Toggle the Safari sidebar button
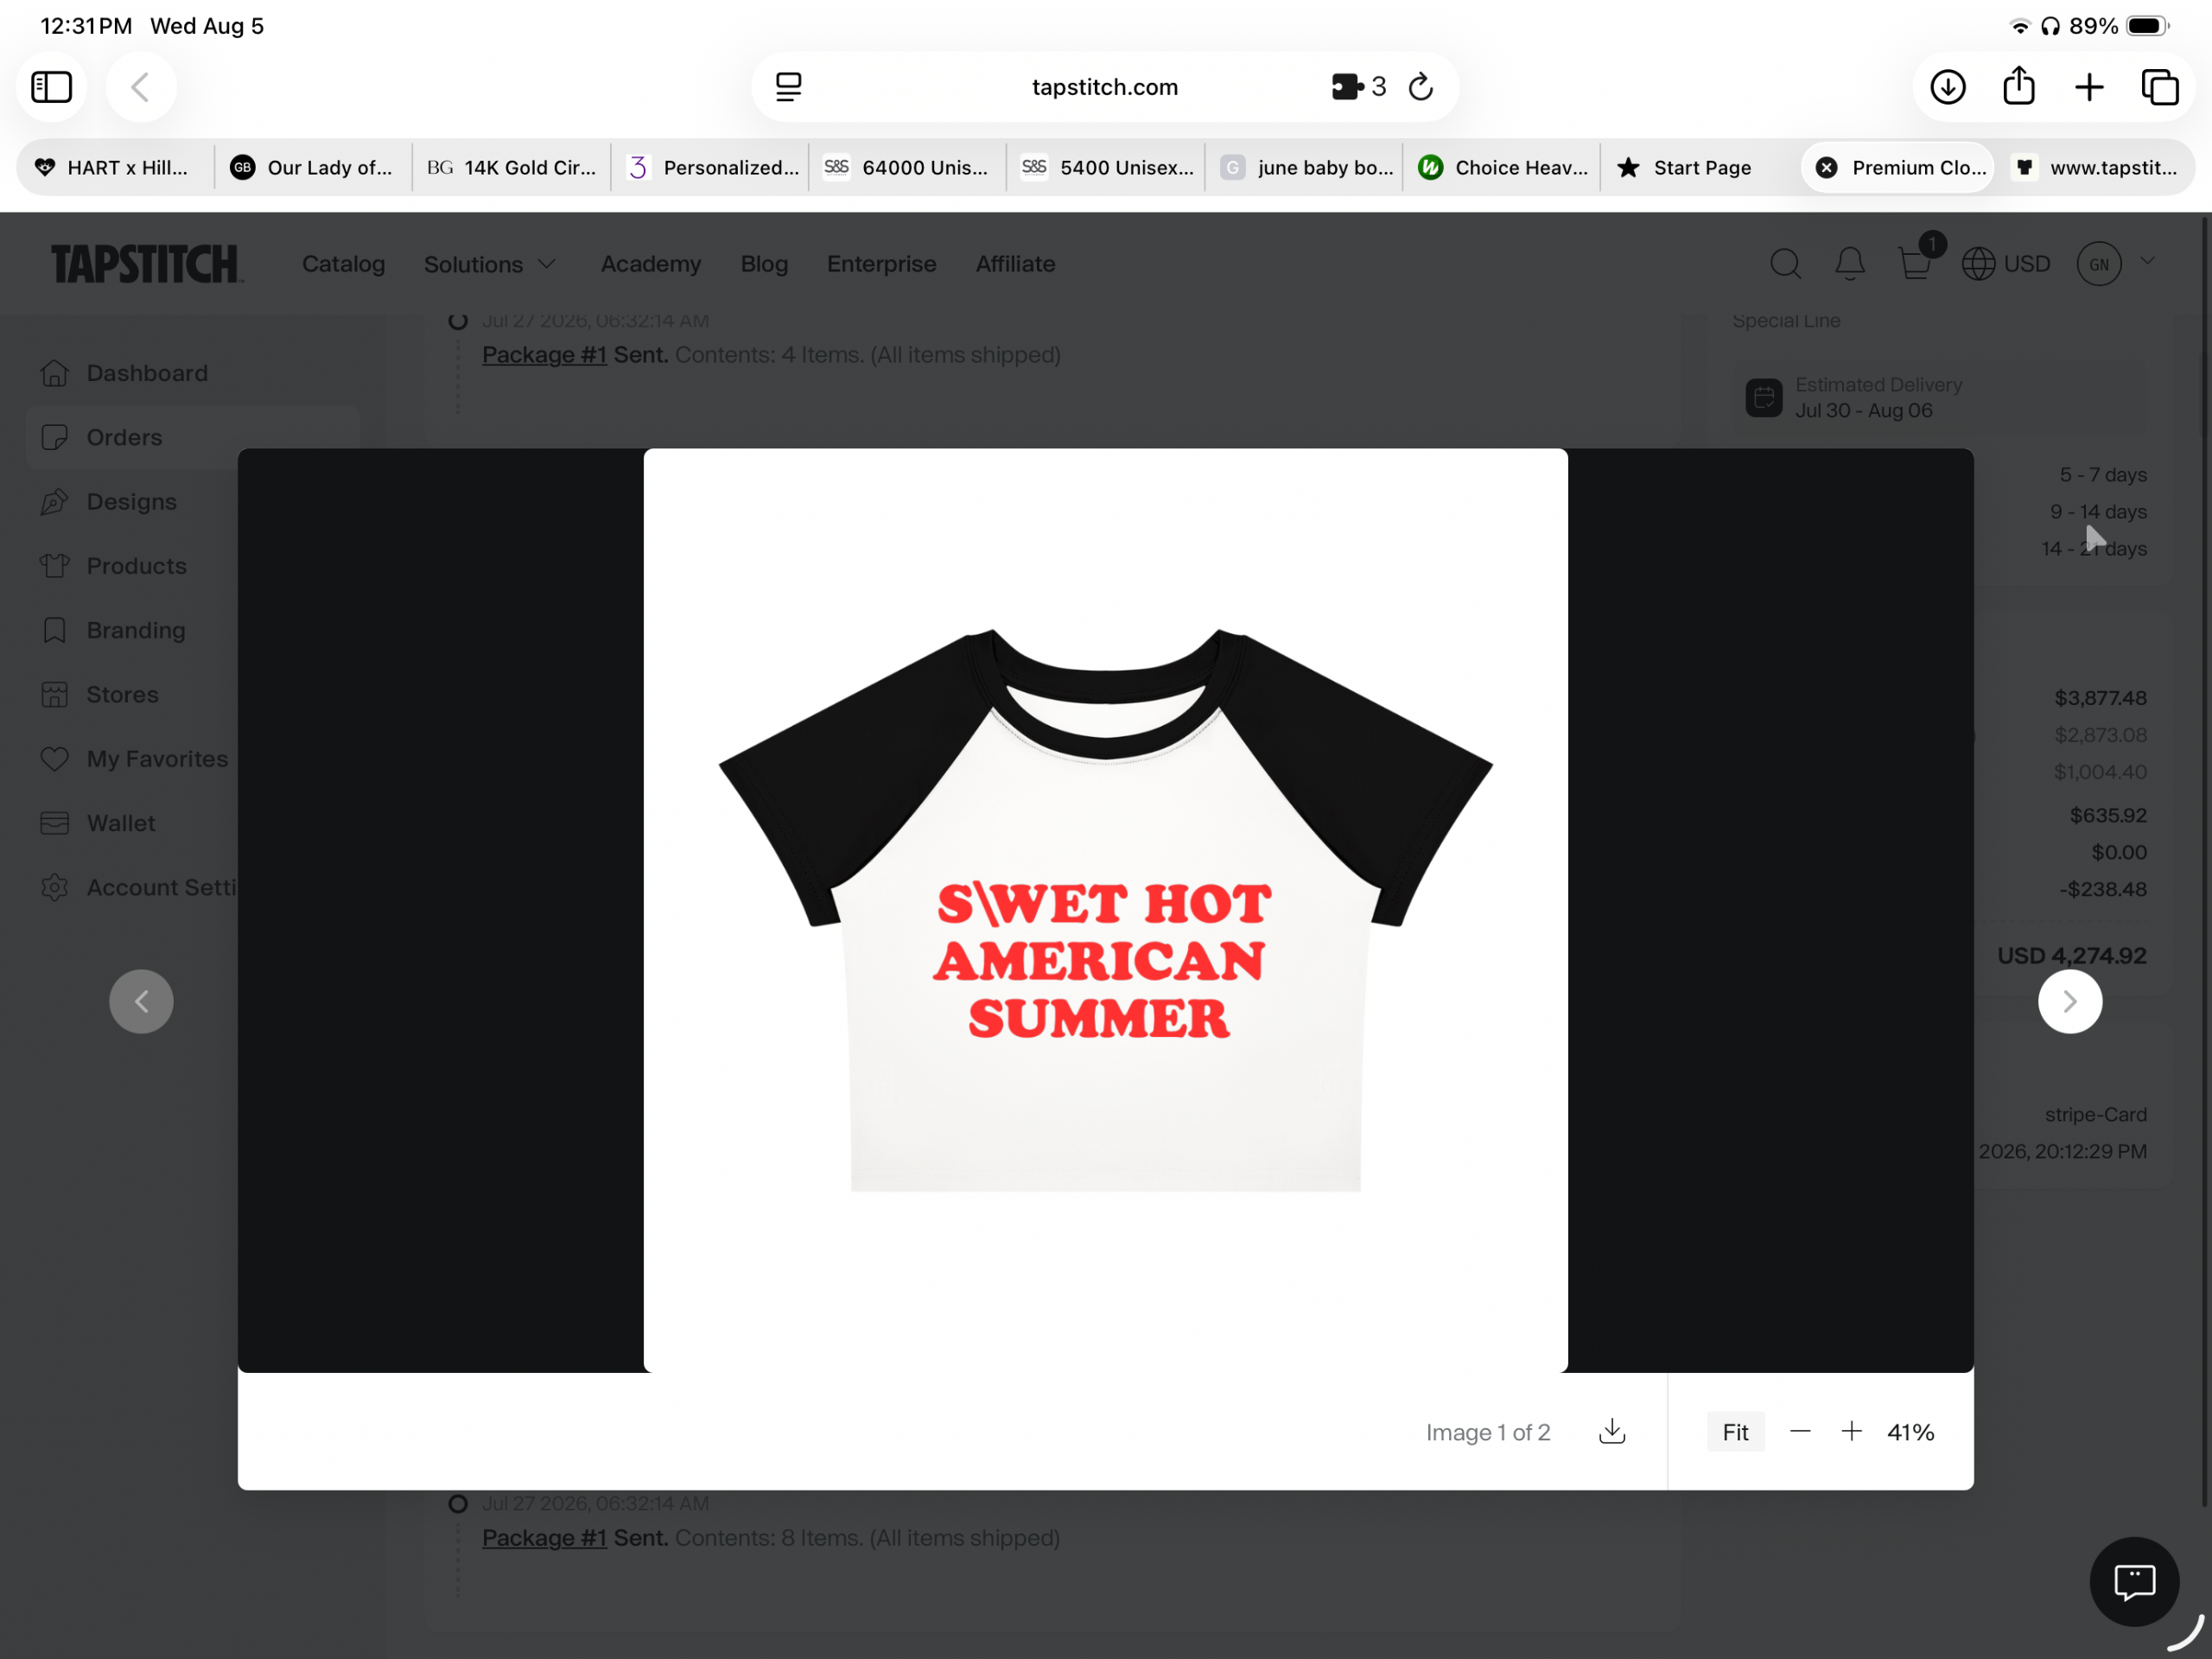The height and width of the screenshot is (1659, 2212). tap(52, 87)
